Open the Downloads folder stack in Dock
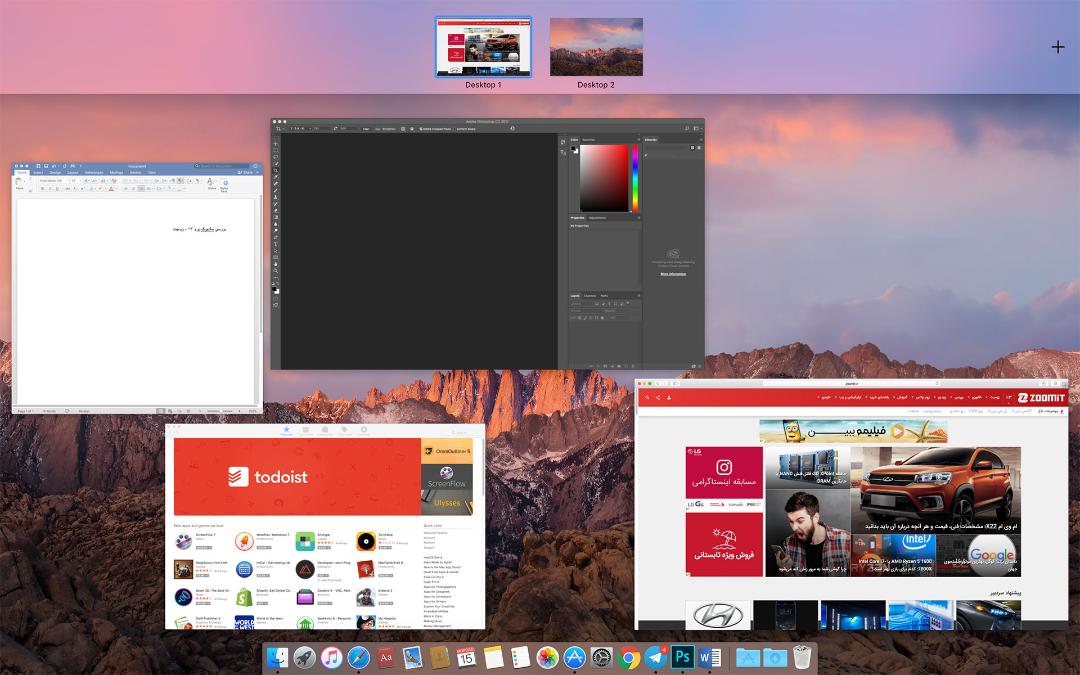Screen dimensions: 1080x675 point(774,657)
